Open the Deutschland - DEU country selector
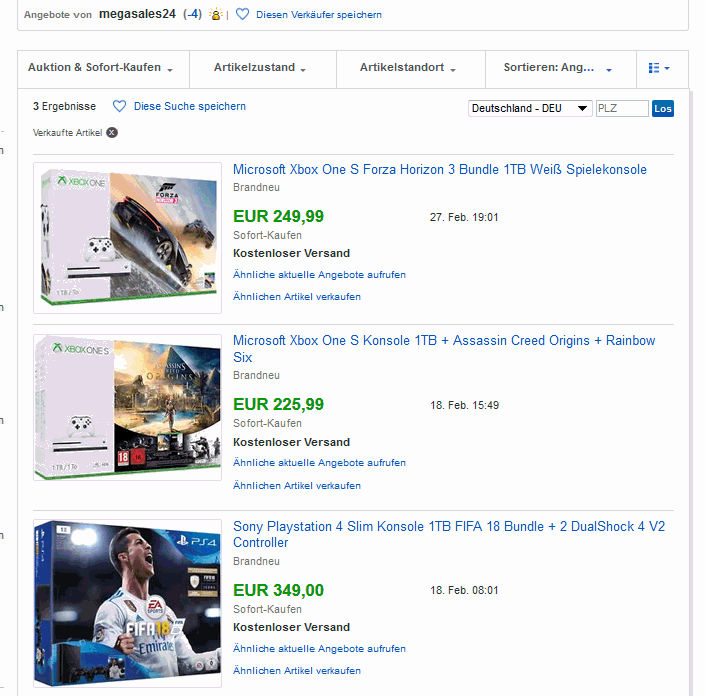Image resolution: width=705 pixels, height=696 pixels. [530, 108]
